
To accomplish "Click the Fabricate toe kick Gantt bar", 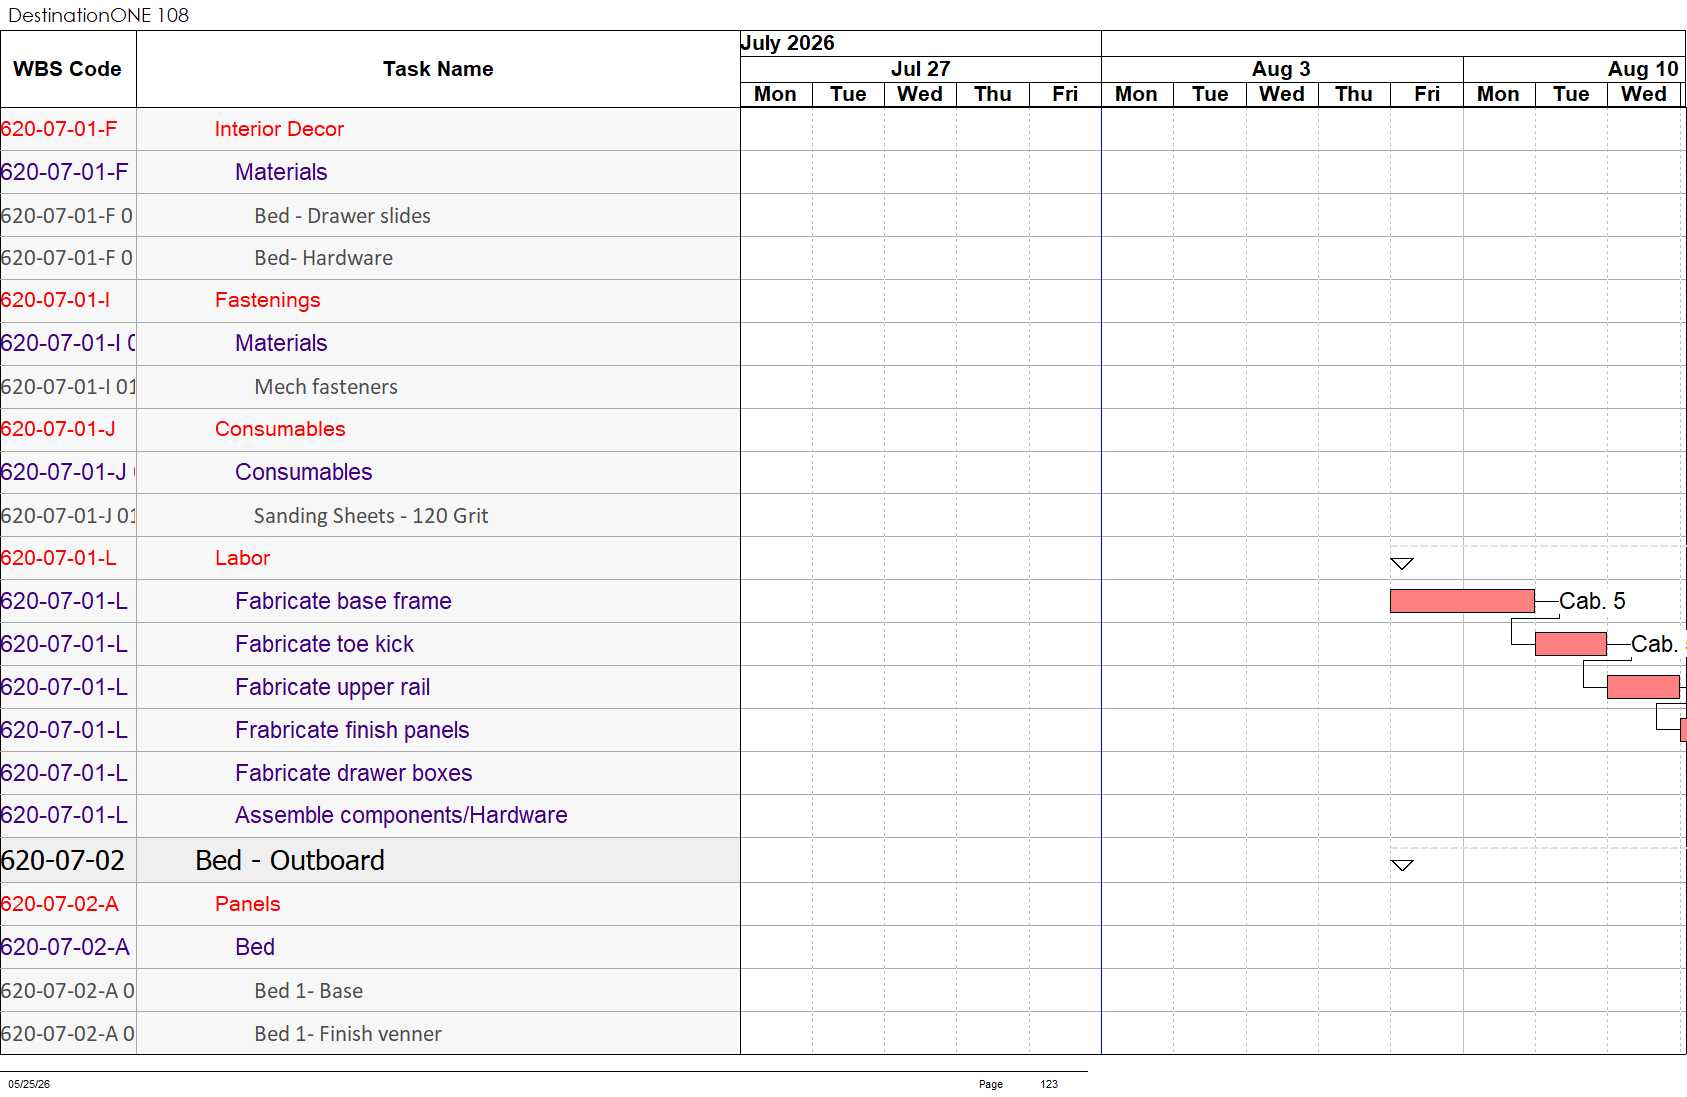I will click(1570, 644).
